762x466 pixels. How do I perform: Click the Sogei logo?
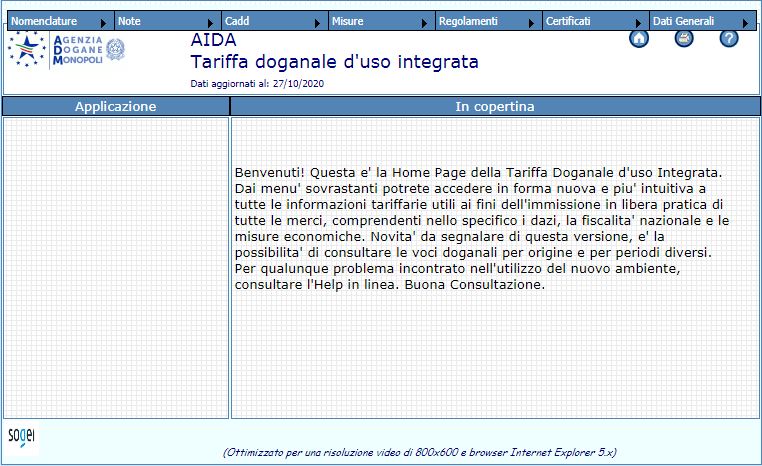[21, 437]
